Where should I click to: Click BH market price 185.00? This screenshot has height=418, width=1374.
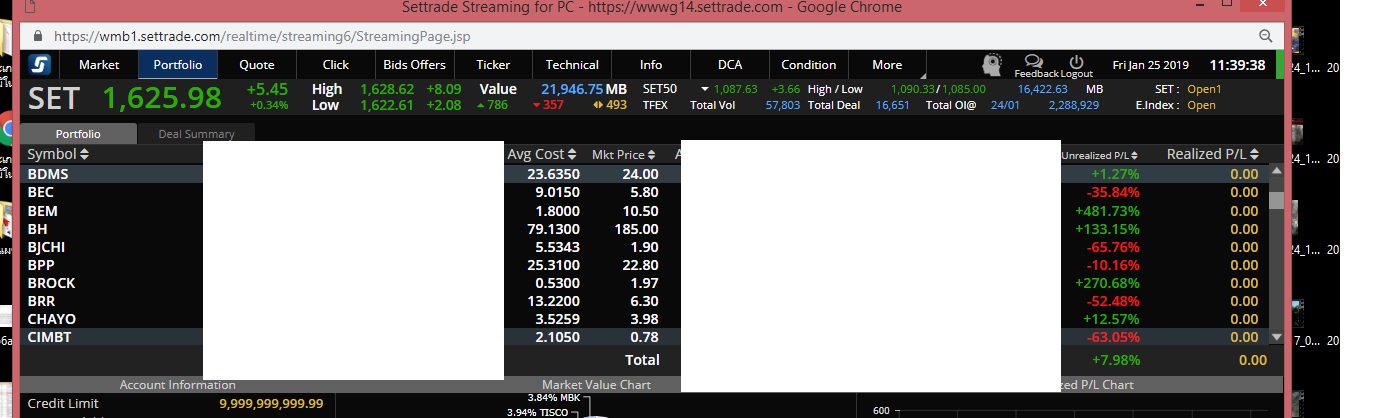coord(636,229)
